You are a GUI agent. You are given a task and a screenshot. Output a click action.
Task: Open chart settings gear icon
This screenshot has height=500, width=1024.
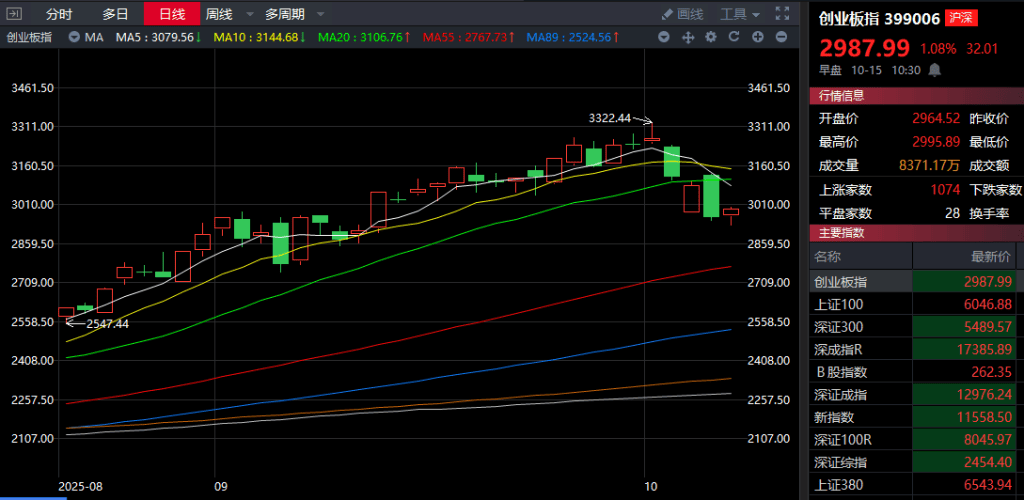point(711,37)
